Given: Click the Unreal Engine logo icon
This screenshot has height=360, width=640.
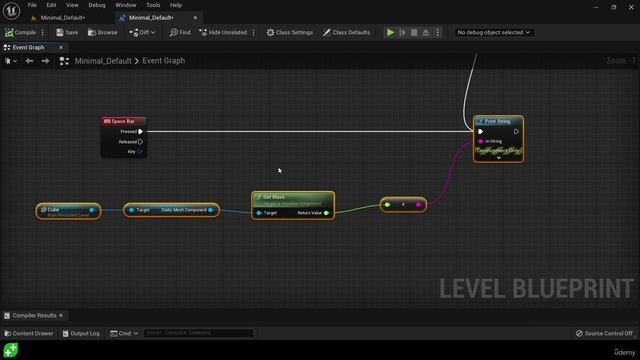Looking at the screenshot, I should (x=11, y=10).
